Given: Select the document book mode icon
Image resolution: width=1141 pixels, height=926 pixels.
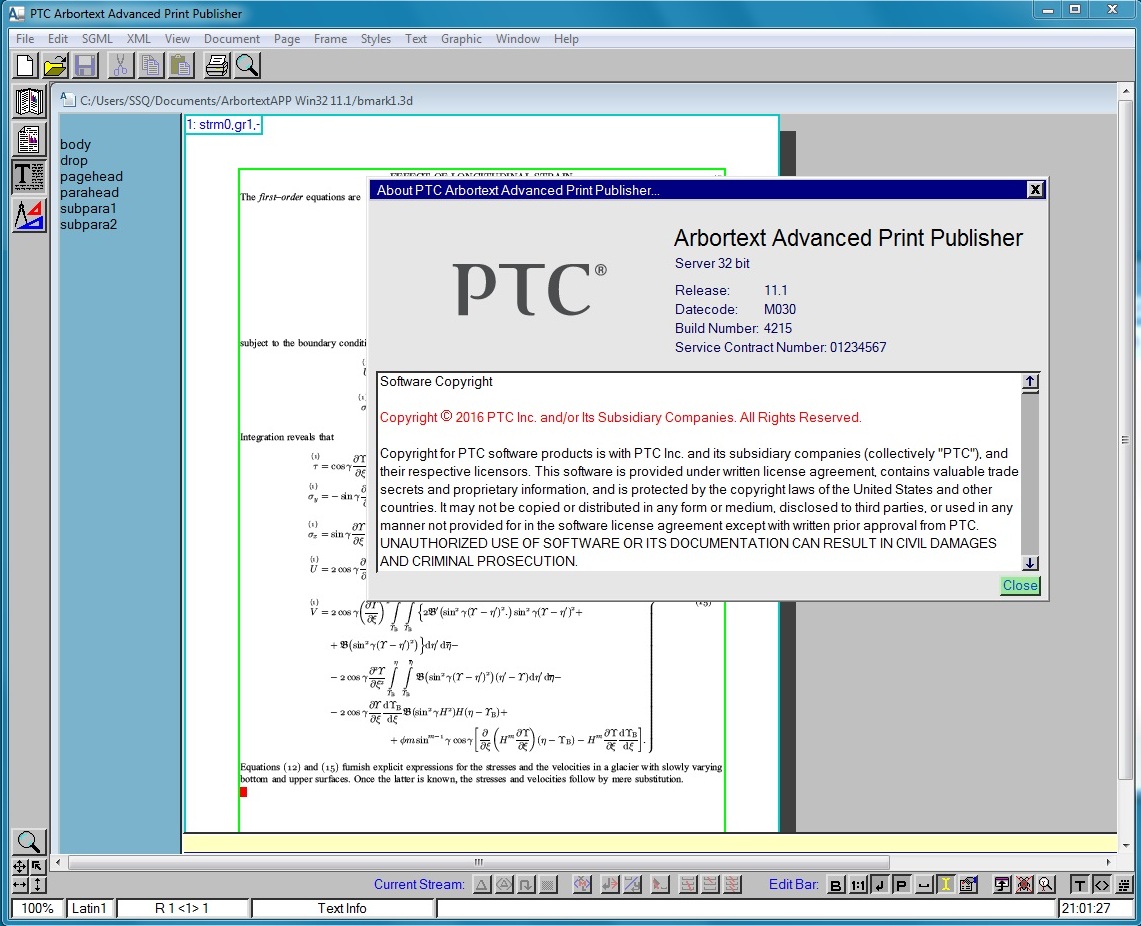Looking at the screenshot, I should (x=29, y=101).
